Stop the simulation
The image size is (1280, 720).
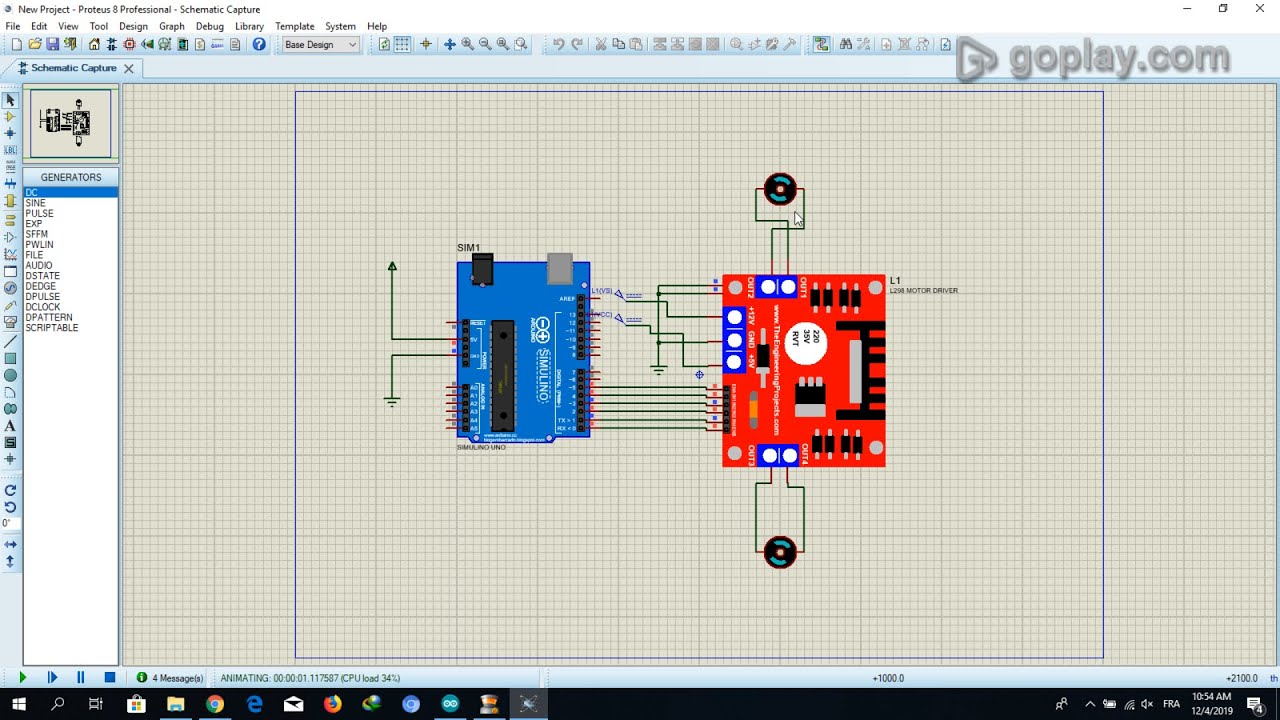point(110,678)
